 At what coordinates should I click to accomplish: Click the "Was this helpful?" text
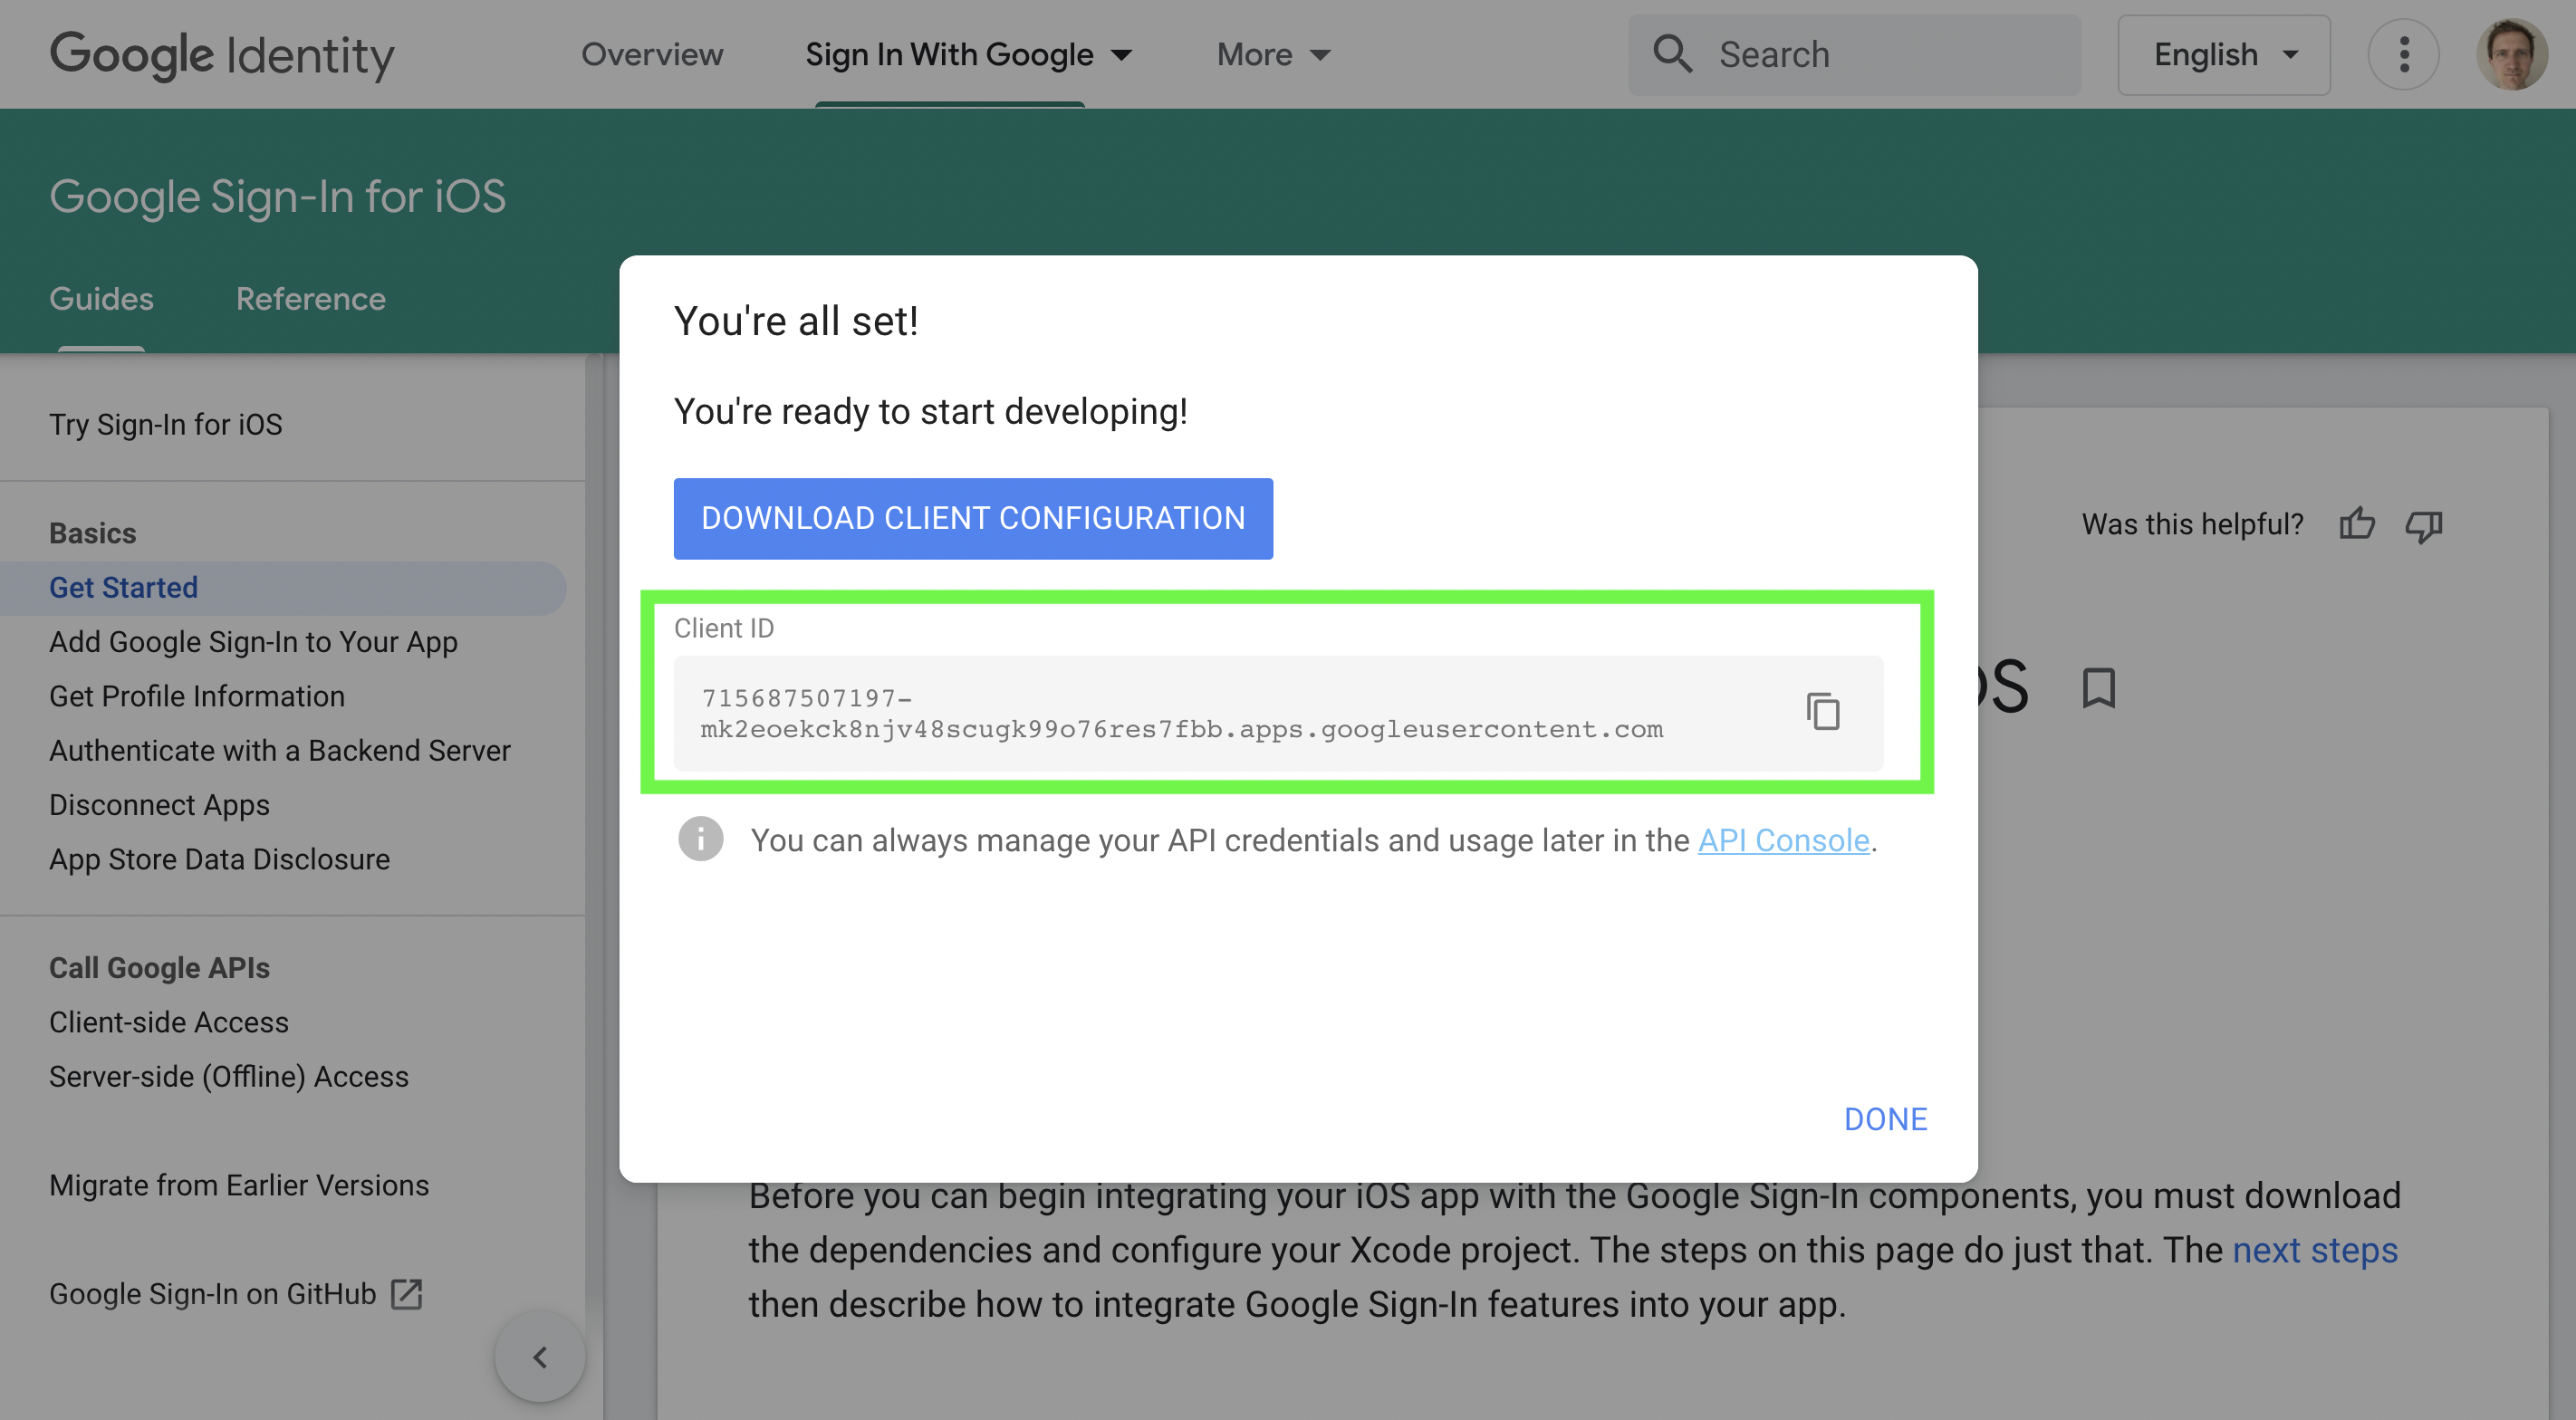pos(2193,524)
